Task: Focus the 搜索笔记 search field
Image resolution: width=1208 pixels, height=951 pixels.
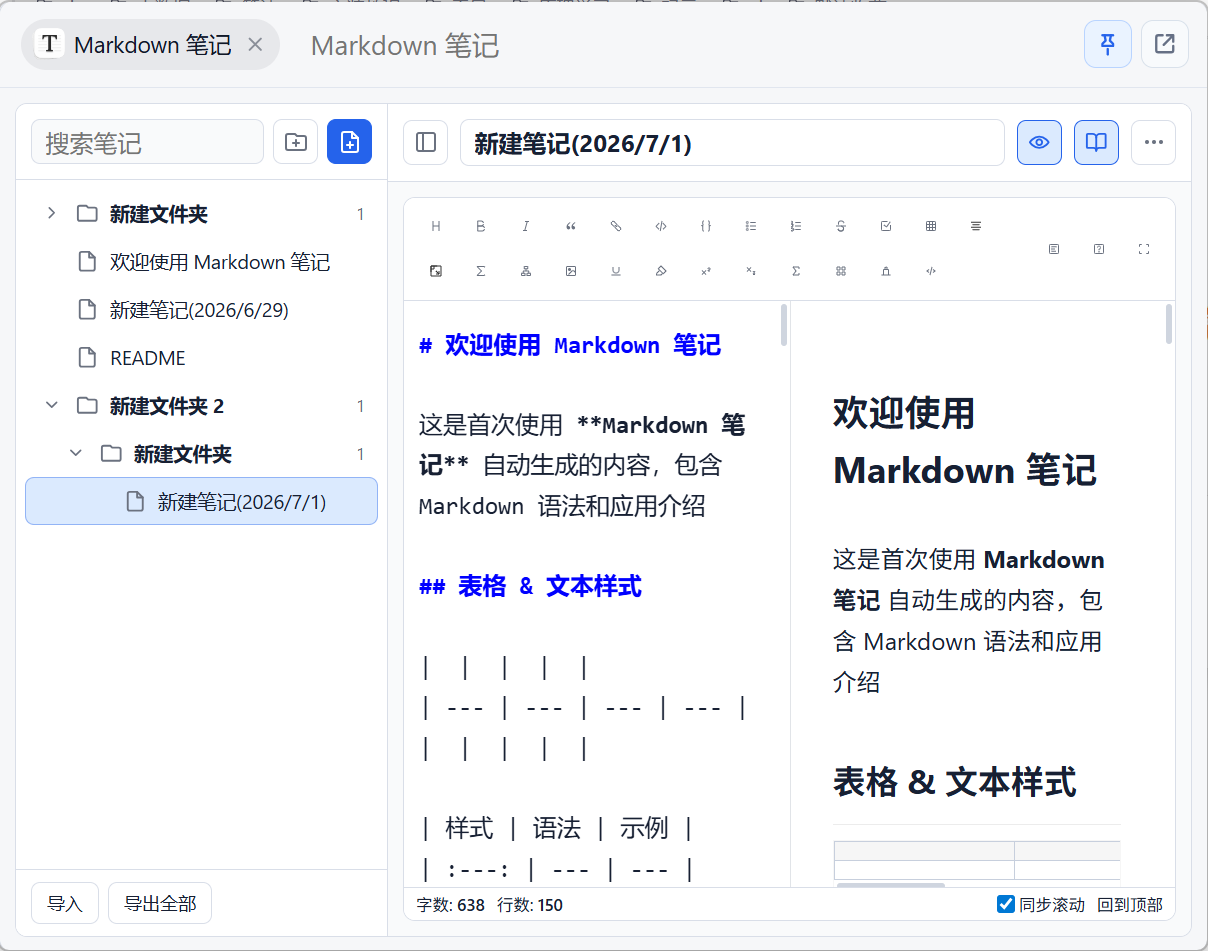Action: coord(147,142)
